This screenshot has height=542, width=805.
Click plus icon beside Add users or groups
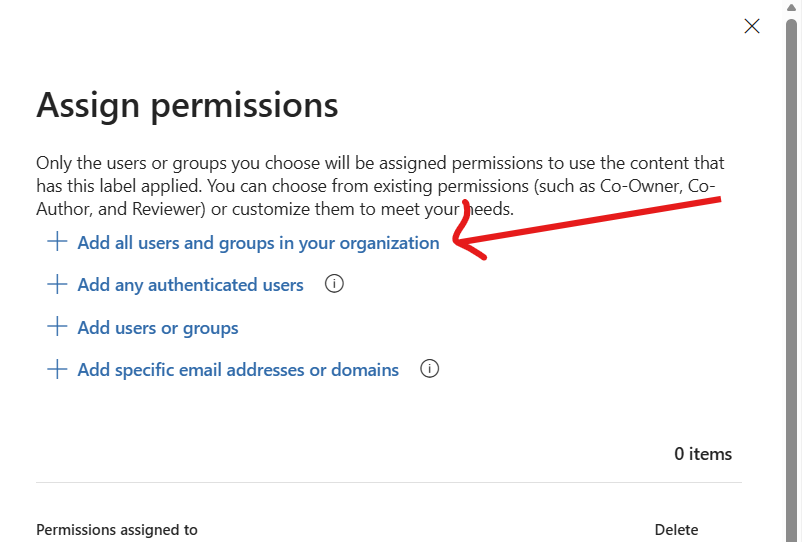pos(57,326)
